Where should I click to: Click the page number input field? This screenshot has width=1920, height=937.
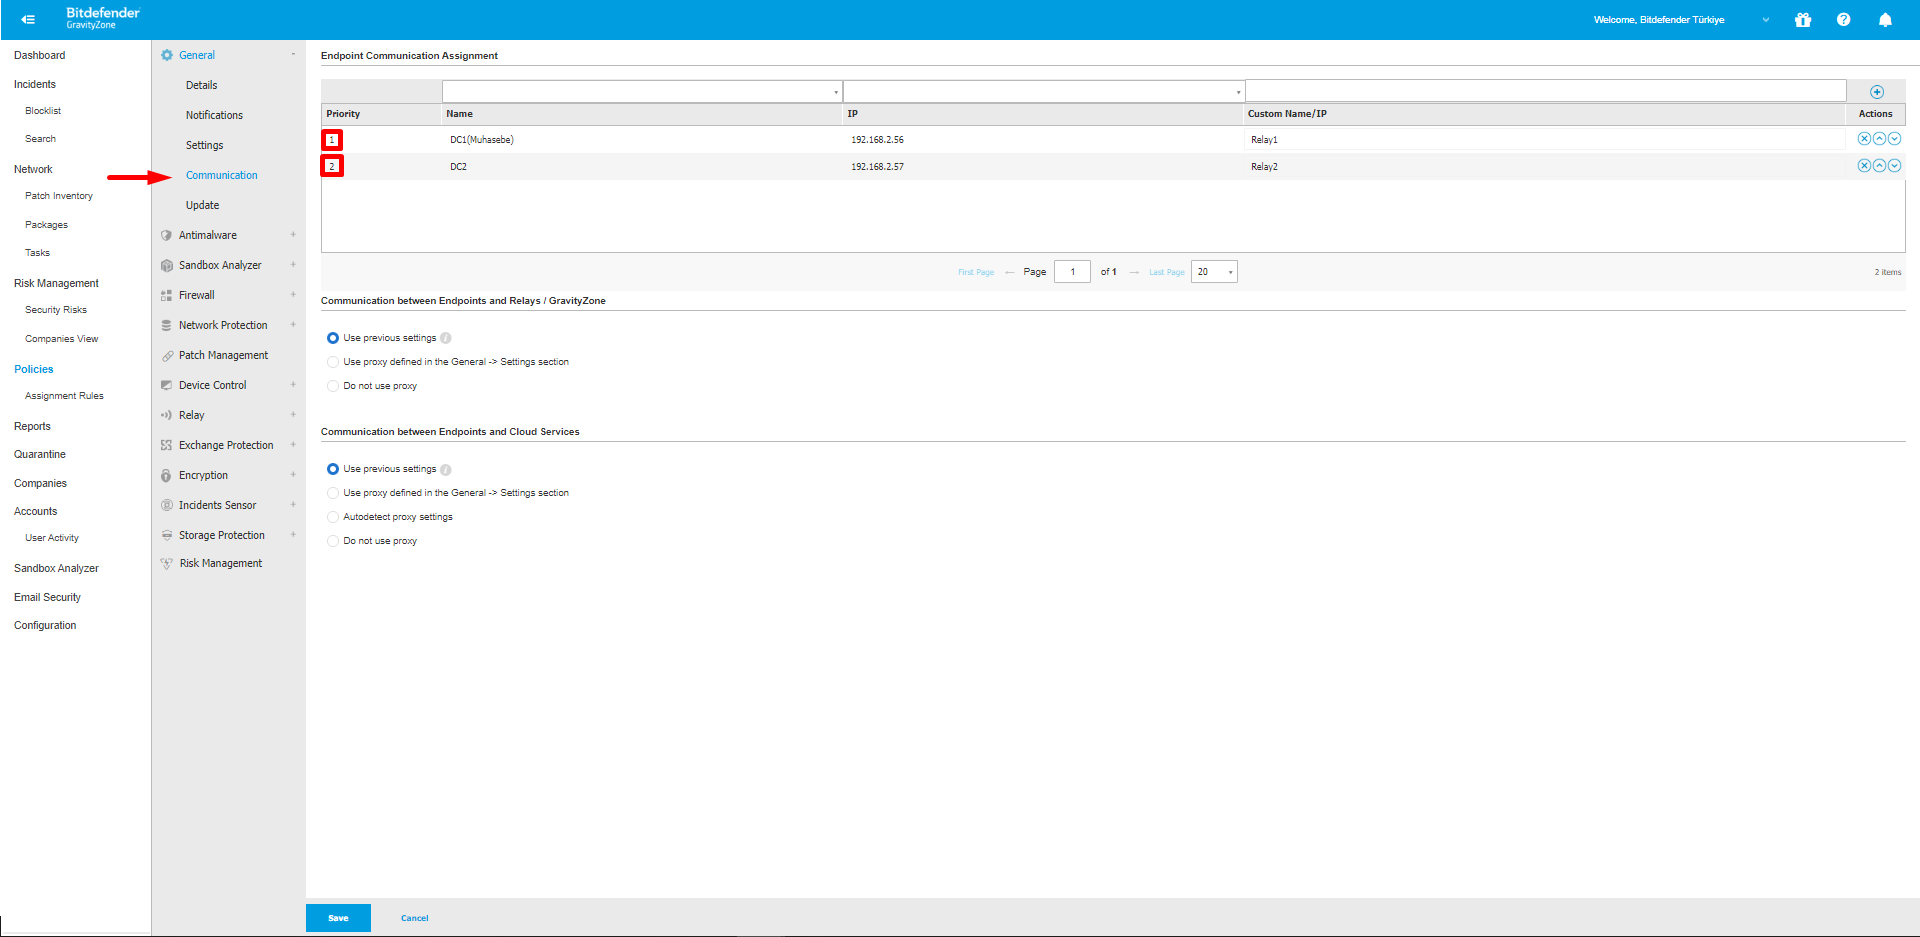click(x=1072, y=272)
